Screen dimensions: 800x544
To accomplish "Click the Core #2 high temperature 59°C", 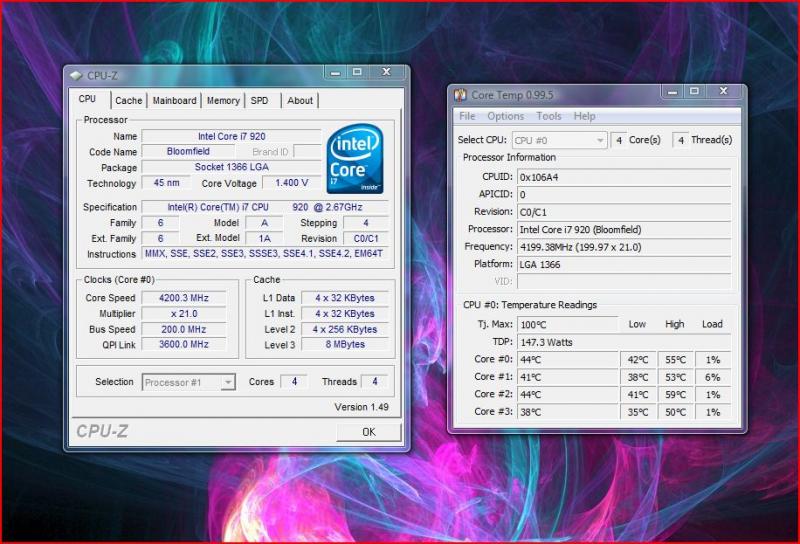I will tap(675, 394).
